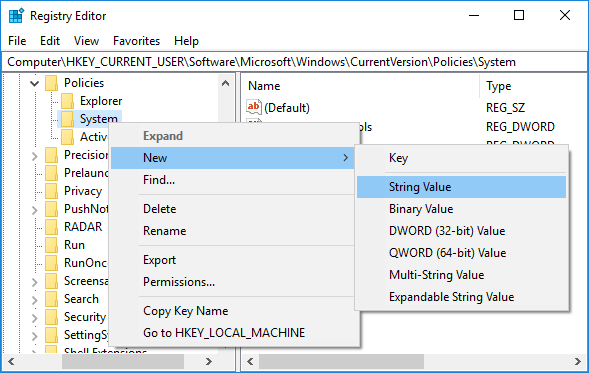Click the tree pane horizontal scrollbar thumb
The width and height of the screenshot is (589, 373).
[123, 362]
